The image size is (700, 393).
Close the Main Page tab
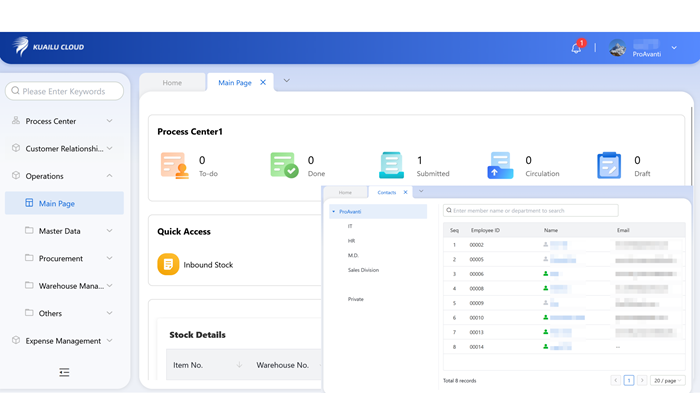[x=263, y=82]
